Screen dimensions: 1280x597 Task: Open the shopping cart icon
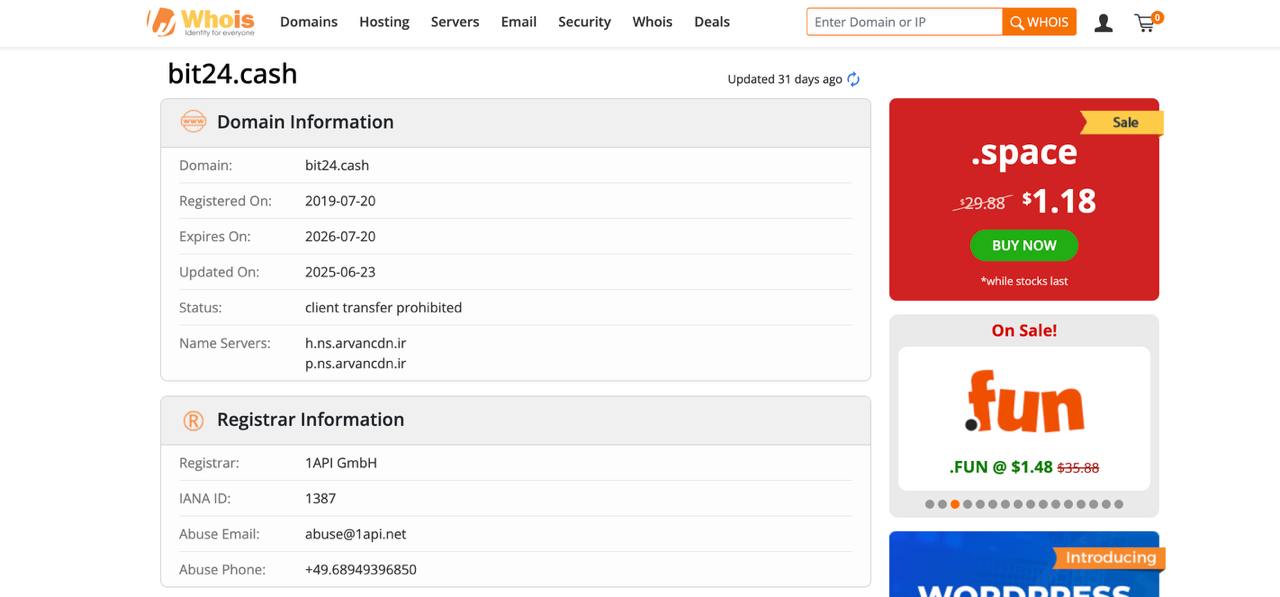[1146, 23]
